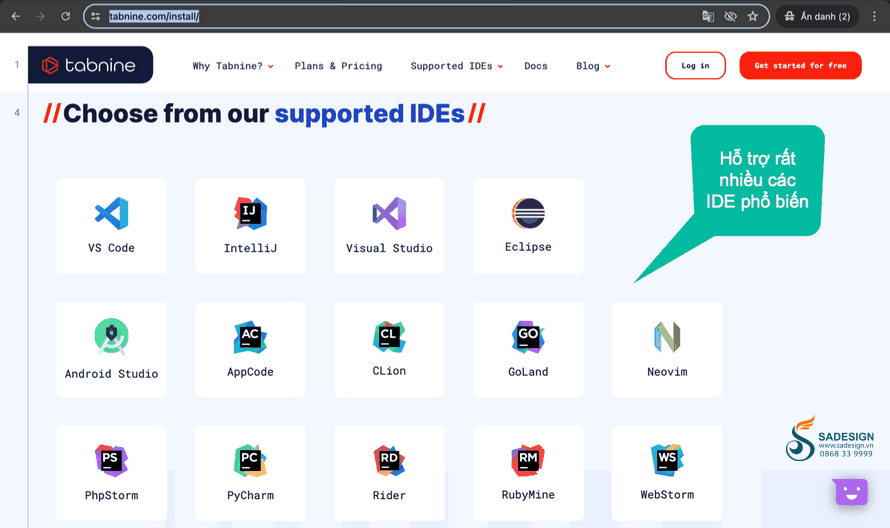
Task: Click the 'Visual Studio' label text
Action: point(389,248)
